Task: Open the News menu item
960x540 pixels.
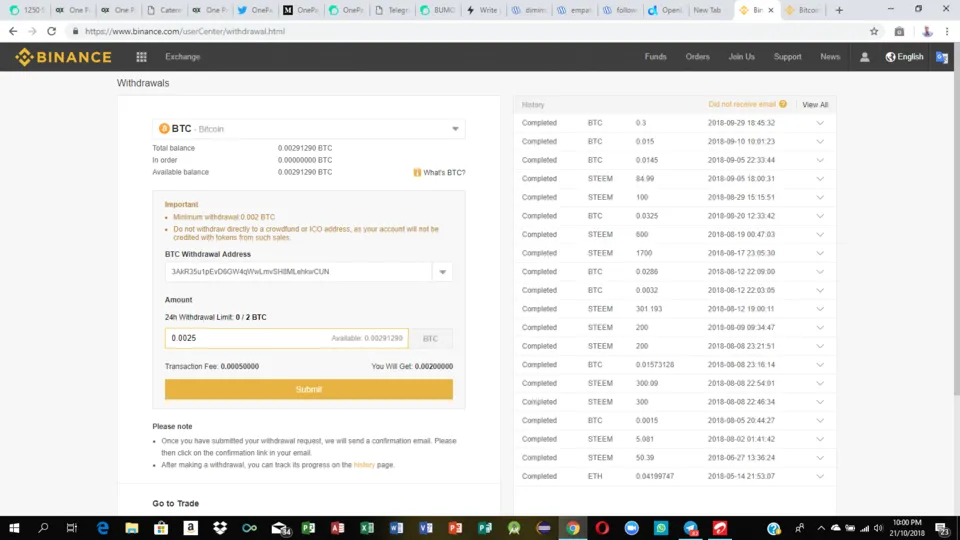Action: 830,57
